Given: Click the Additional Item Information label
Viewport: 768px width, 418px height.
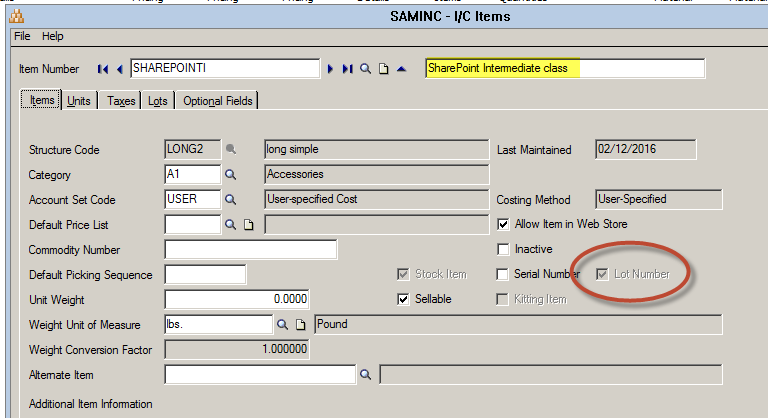Looking at the screenshot, I should (x=91, y=404).
